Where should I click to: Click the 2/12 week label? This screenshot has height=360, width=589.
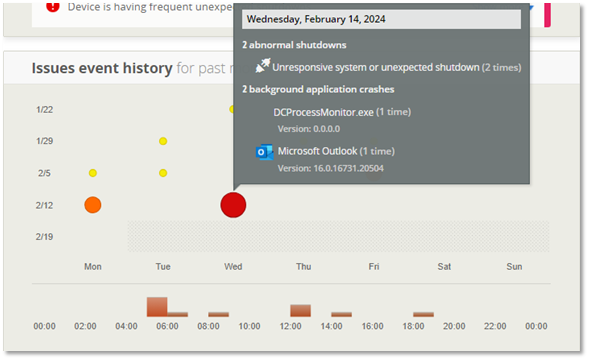pos(44,205)
